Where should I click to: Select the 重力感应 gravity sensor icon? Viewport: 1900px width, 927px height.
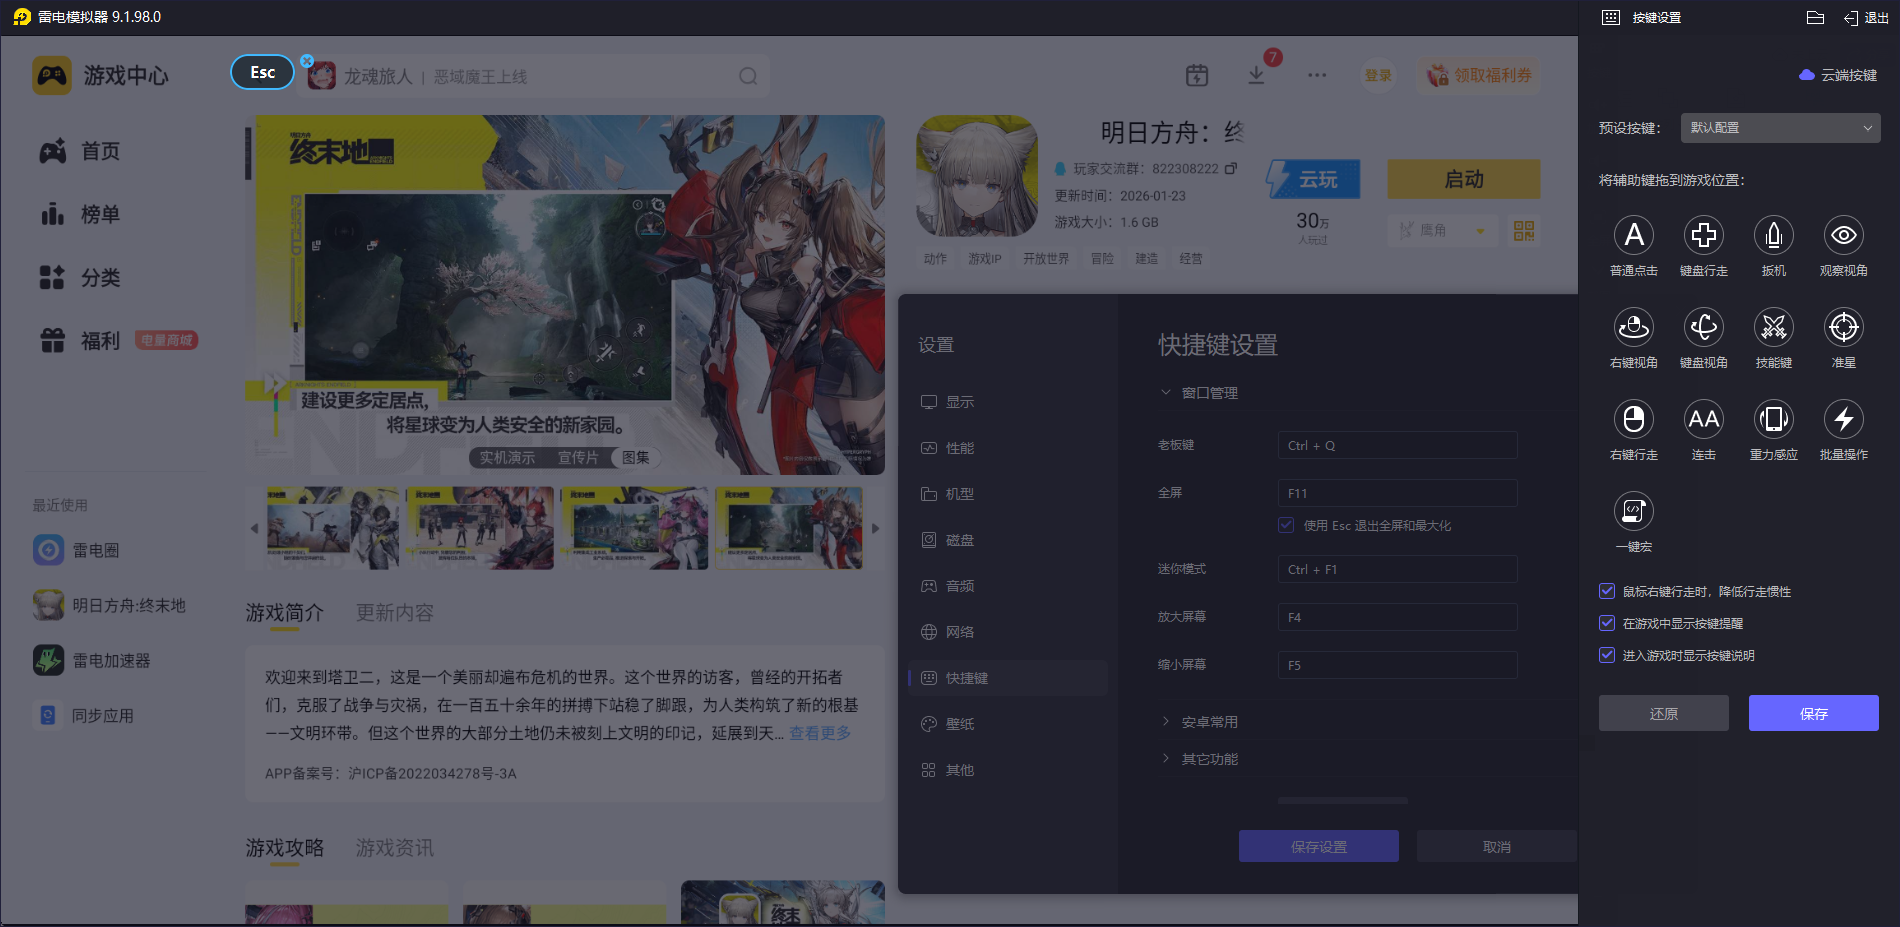point(1774,419)
